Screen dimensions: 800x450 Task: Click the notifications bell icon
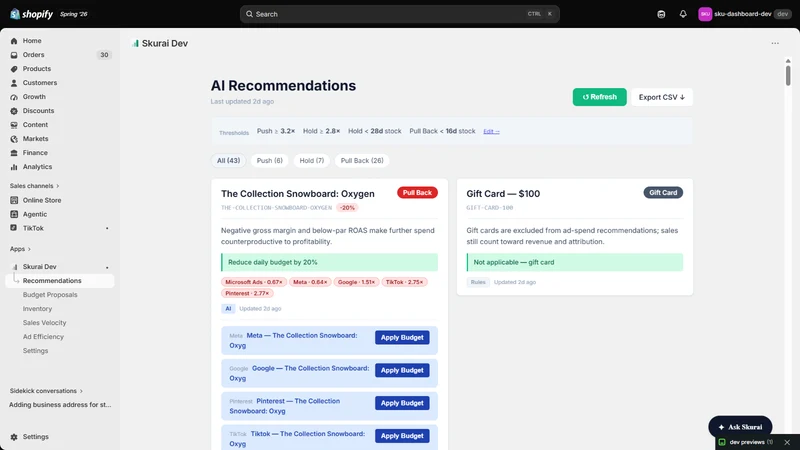(x=683, y=14)
